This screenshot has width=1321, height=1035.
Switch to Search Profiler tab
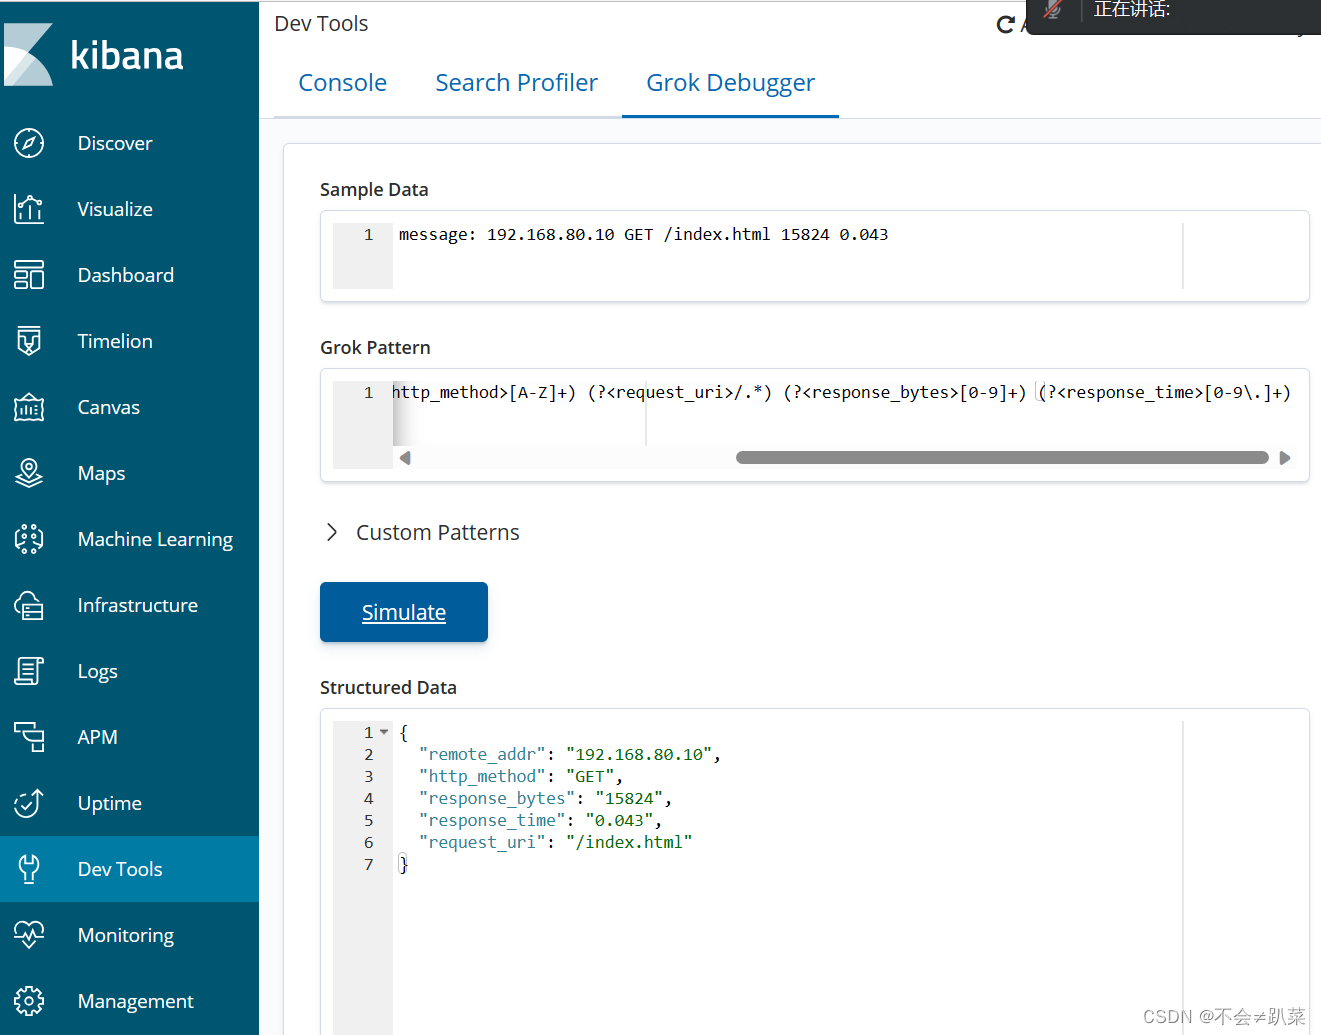coord(516,83)
